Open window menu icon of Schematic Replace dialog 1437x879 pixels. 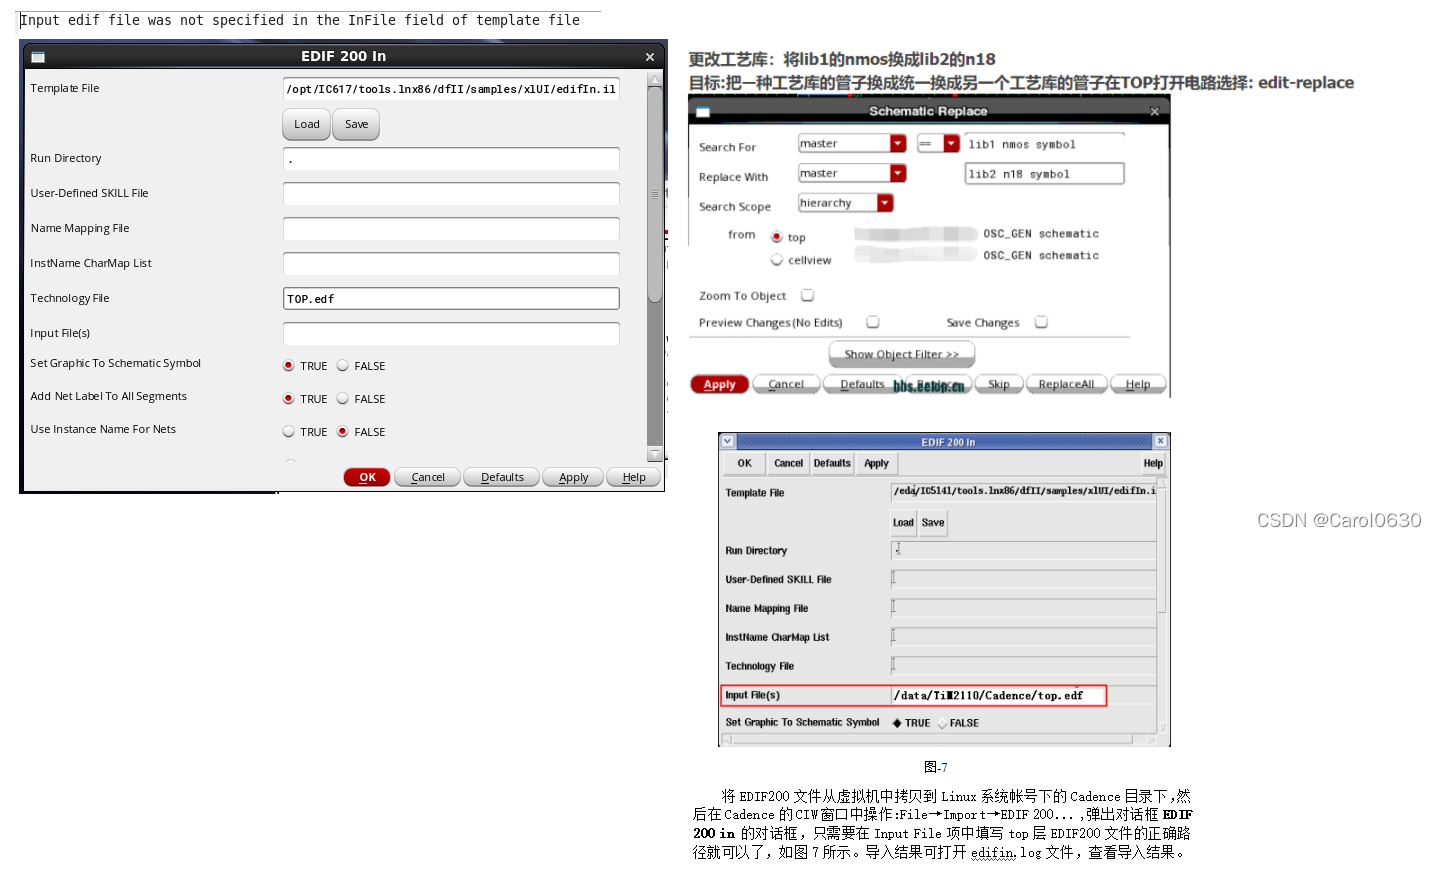click(x=703, y=112)
